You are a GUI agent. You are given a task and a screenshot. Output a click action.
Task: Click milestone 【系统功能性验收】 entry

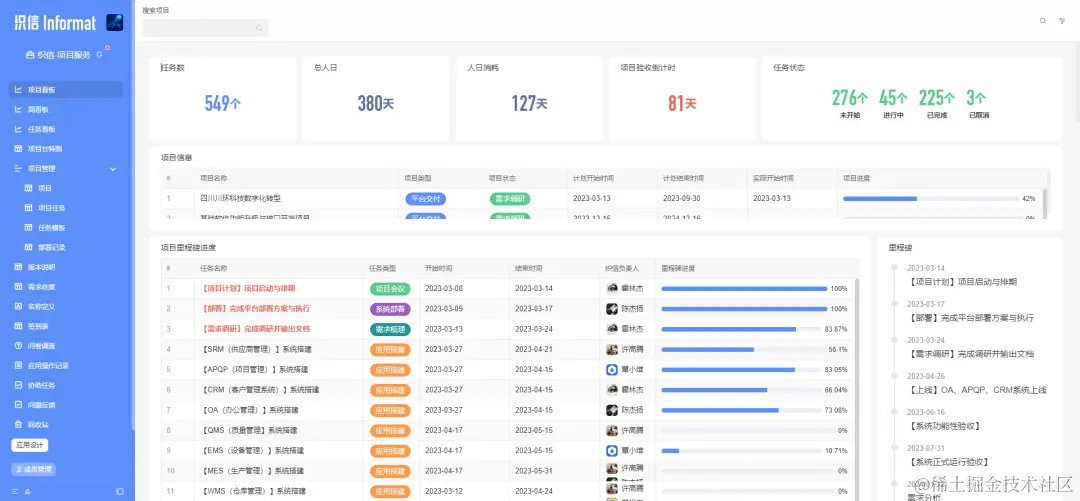[x=944, y=426]
